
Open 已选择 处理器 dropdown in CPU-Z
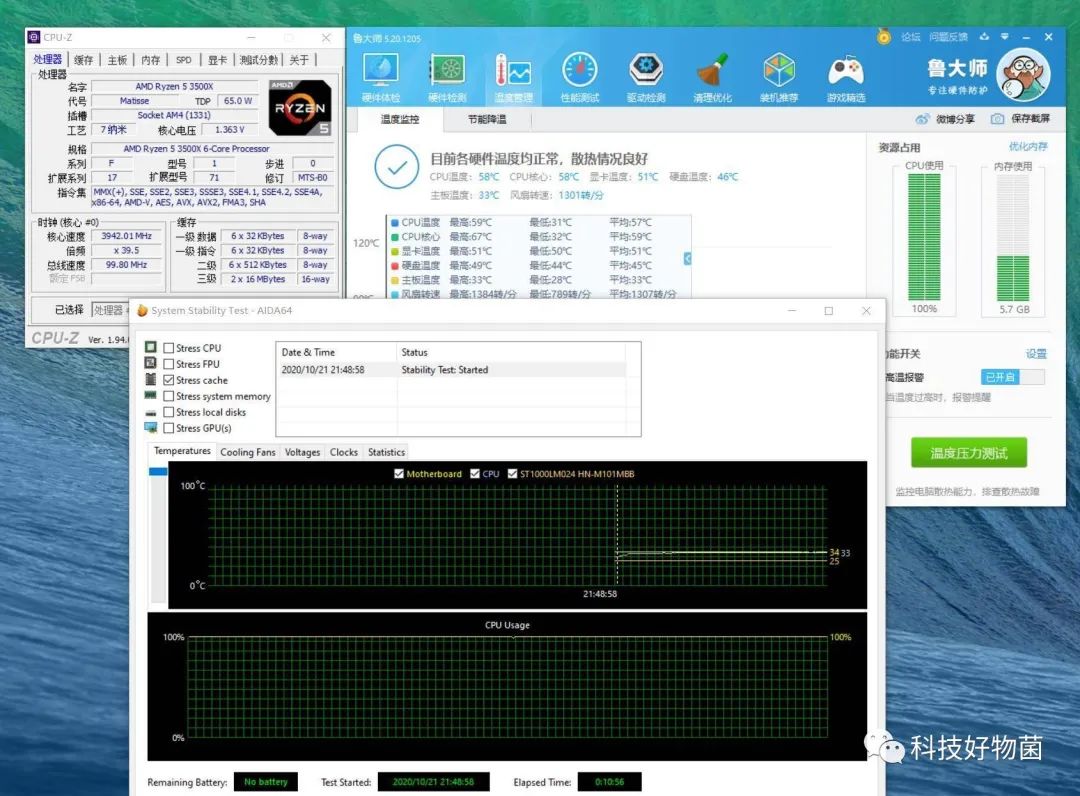click(110, 310)
